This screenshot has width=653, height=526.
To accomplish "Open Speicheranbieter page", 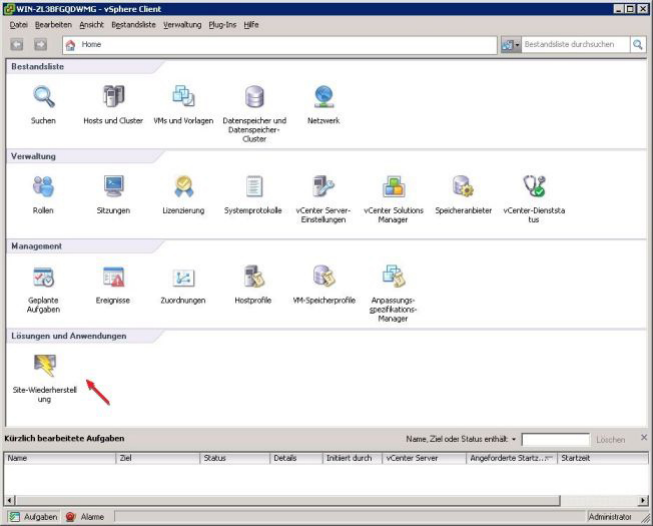I will pos(464,194).
